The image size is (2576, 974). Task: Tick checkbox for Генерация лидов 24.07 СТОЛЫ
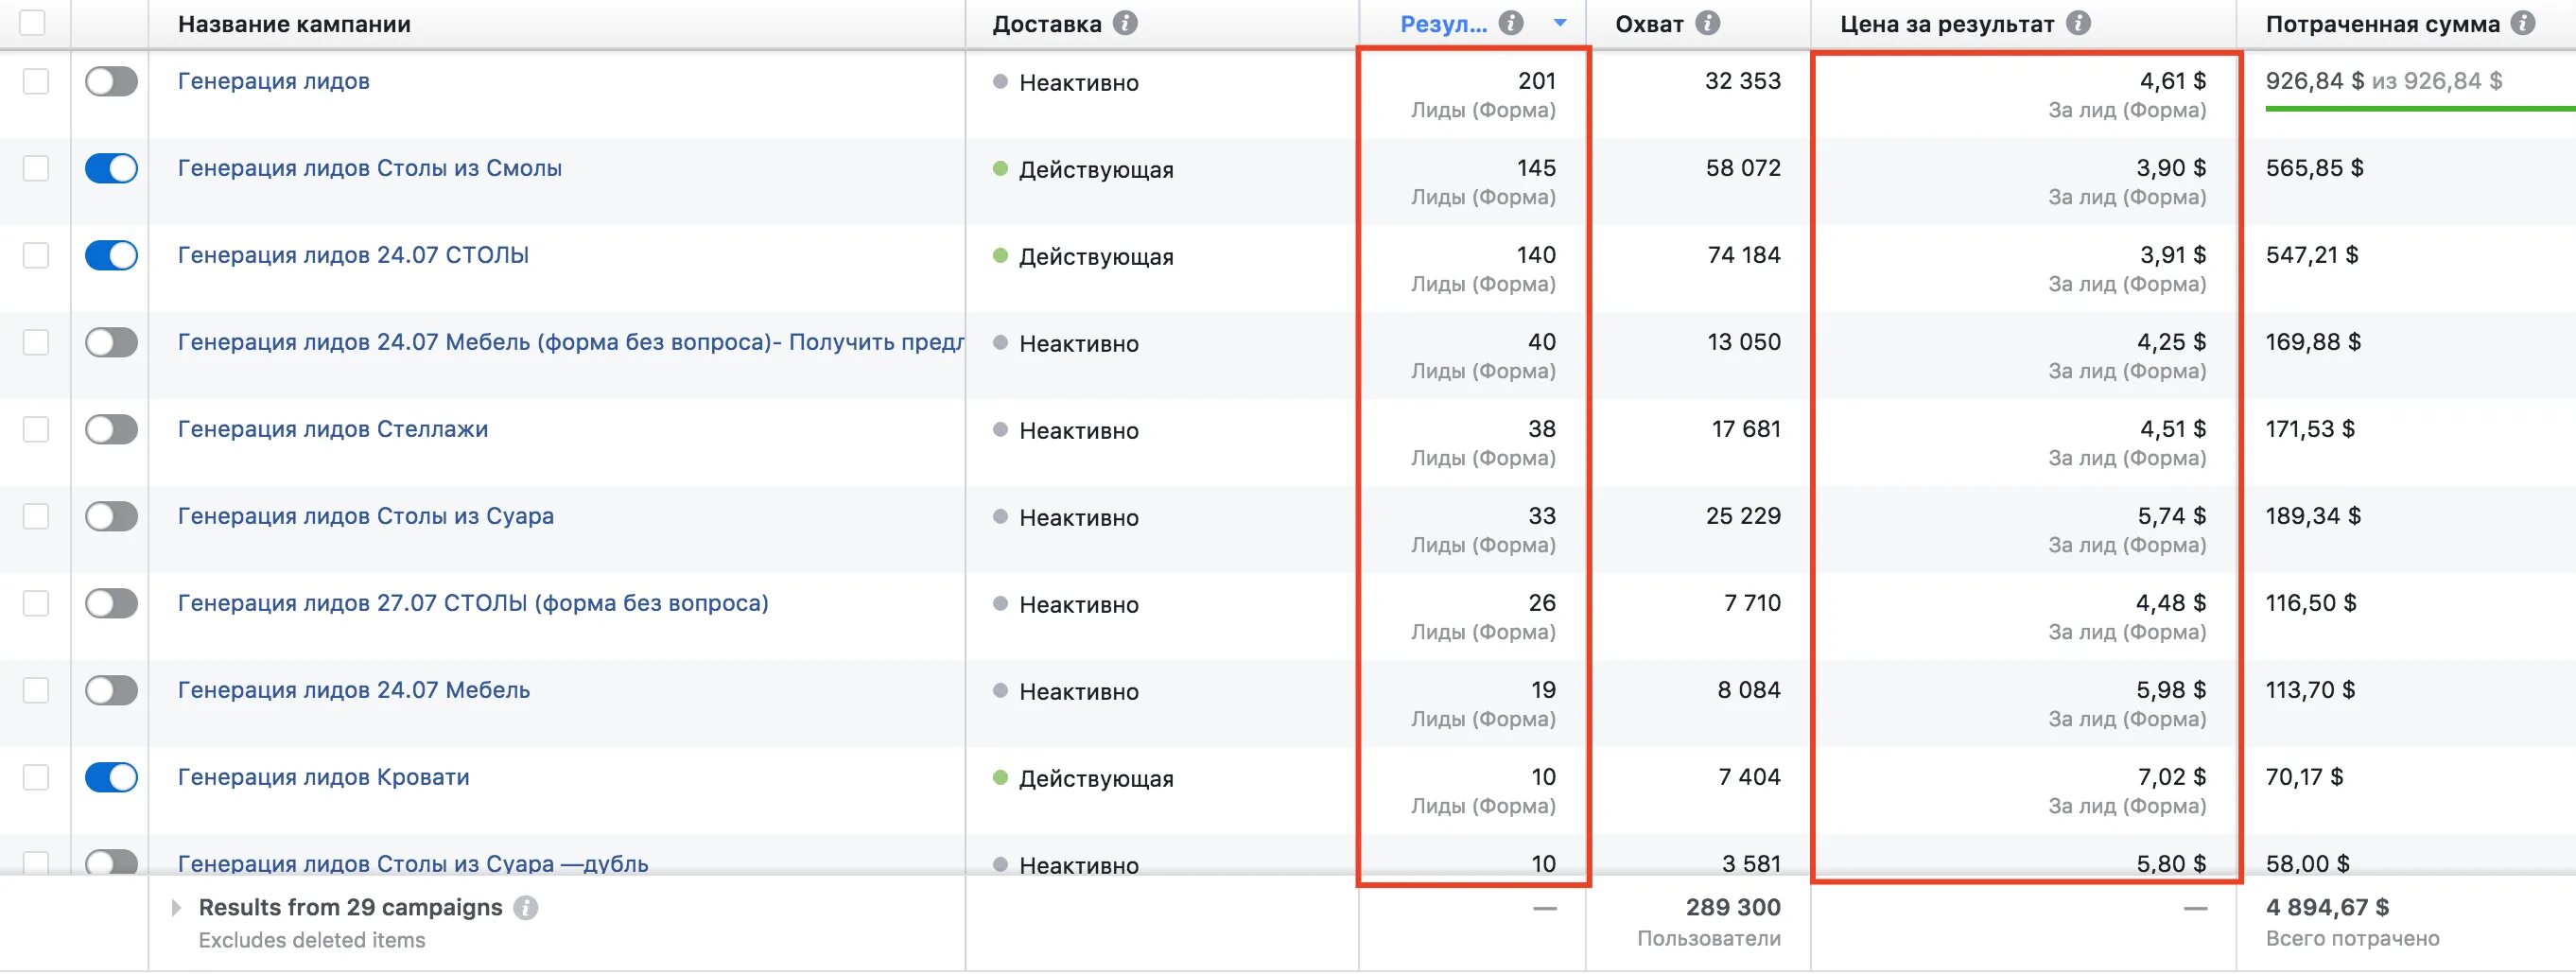(36, 255)
